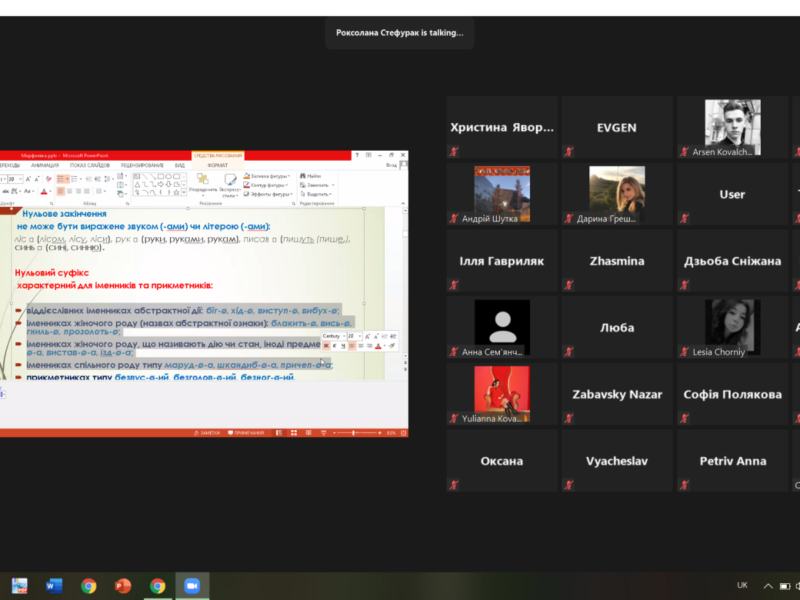Image resolution: width=800 pixels, height=600 pixels.
Task: Open the Century font name dropdown
Action: coord(343,336)
